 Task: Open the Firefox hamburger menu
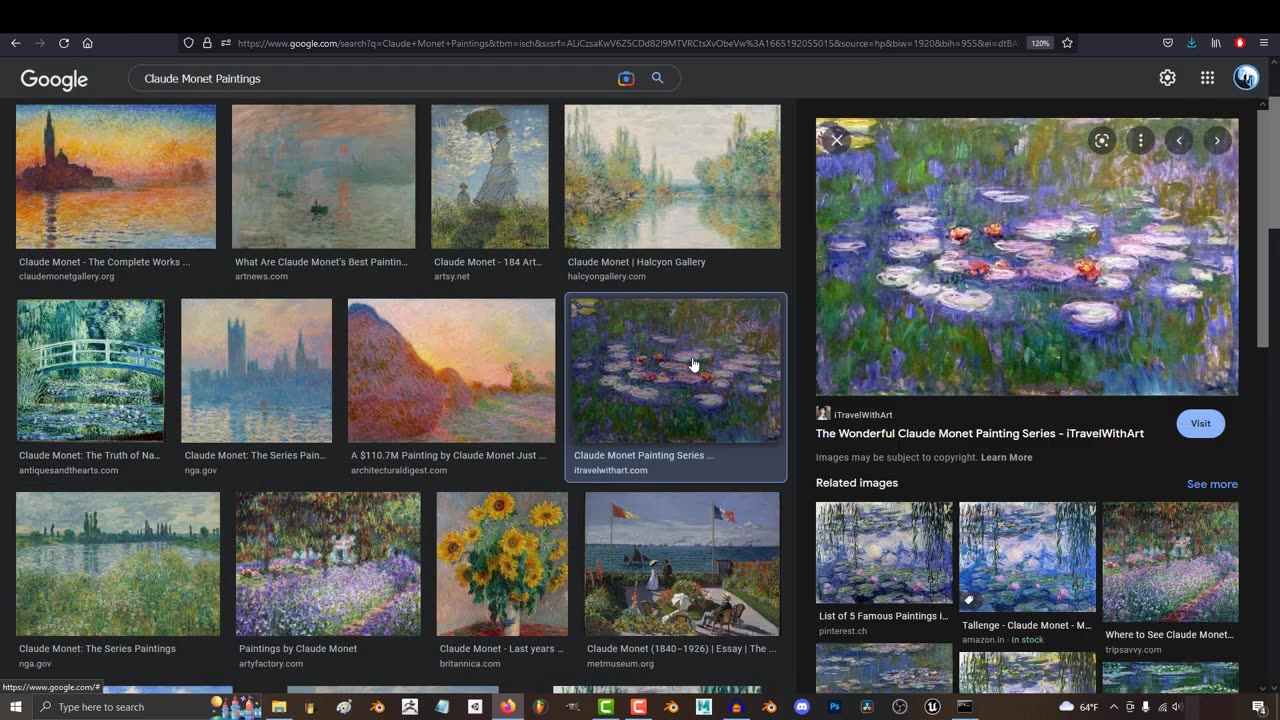coord(1264,43)
